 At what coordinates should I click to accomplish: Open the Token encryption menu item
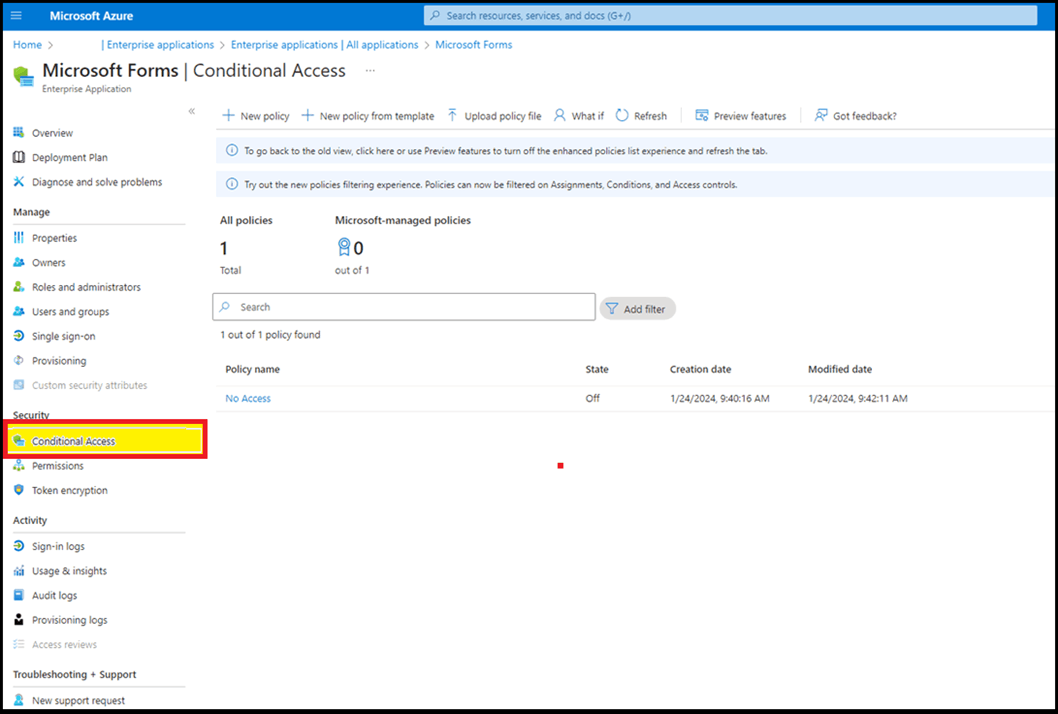(69, 490)
